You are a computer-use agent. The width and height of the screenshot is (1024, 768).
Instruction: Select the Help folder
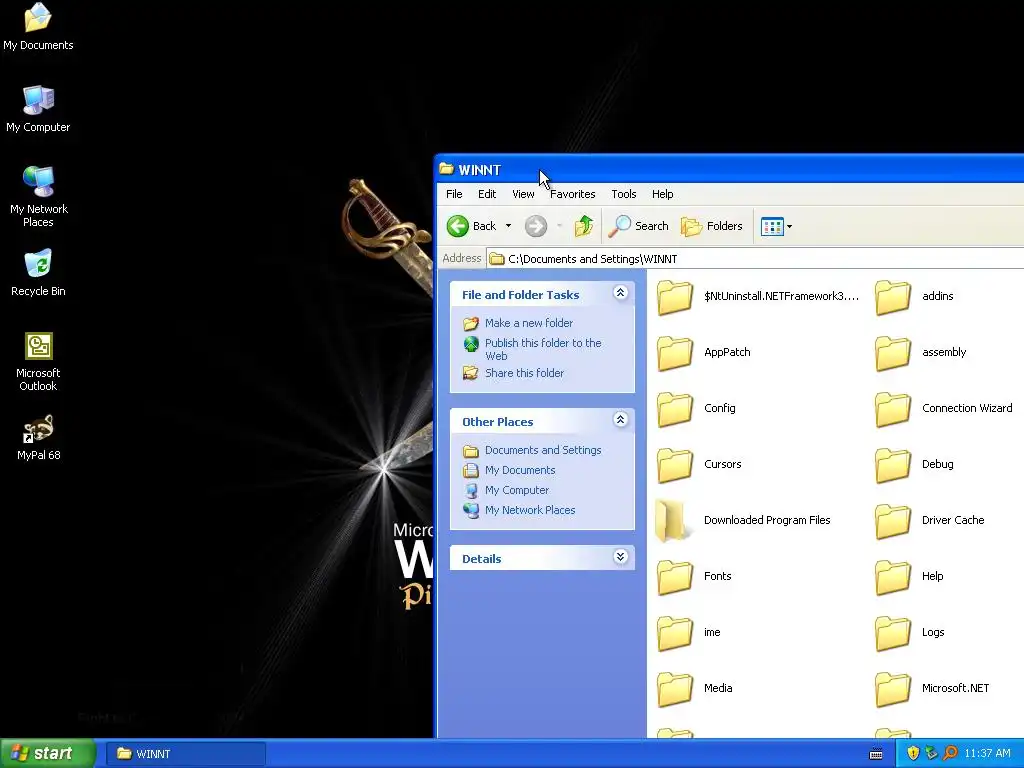[x=909, y=577]
